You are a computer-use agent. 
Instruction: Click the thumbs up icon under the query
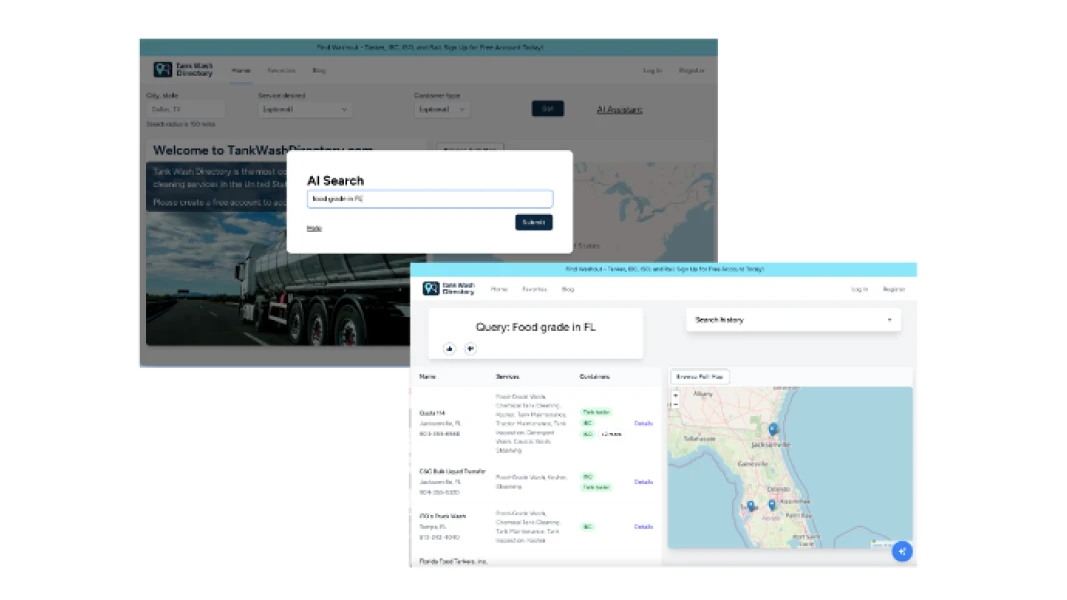point(450,348)
